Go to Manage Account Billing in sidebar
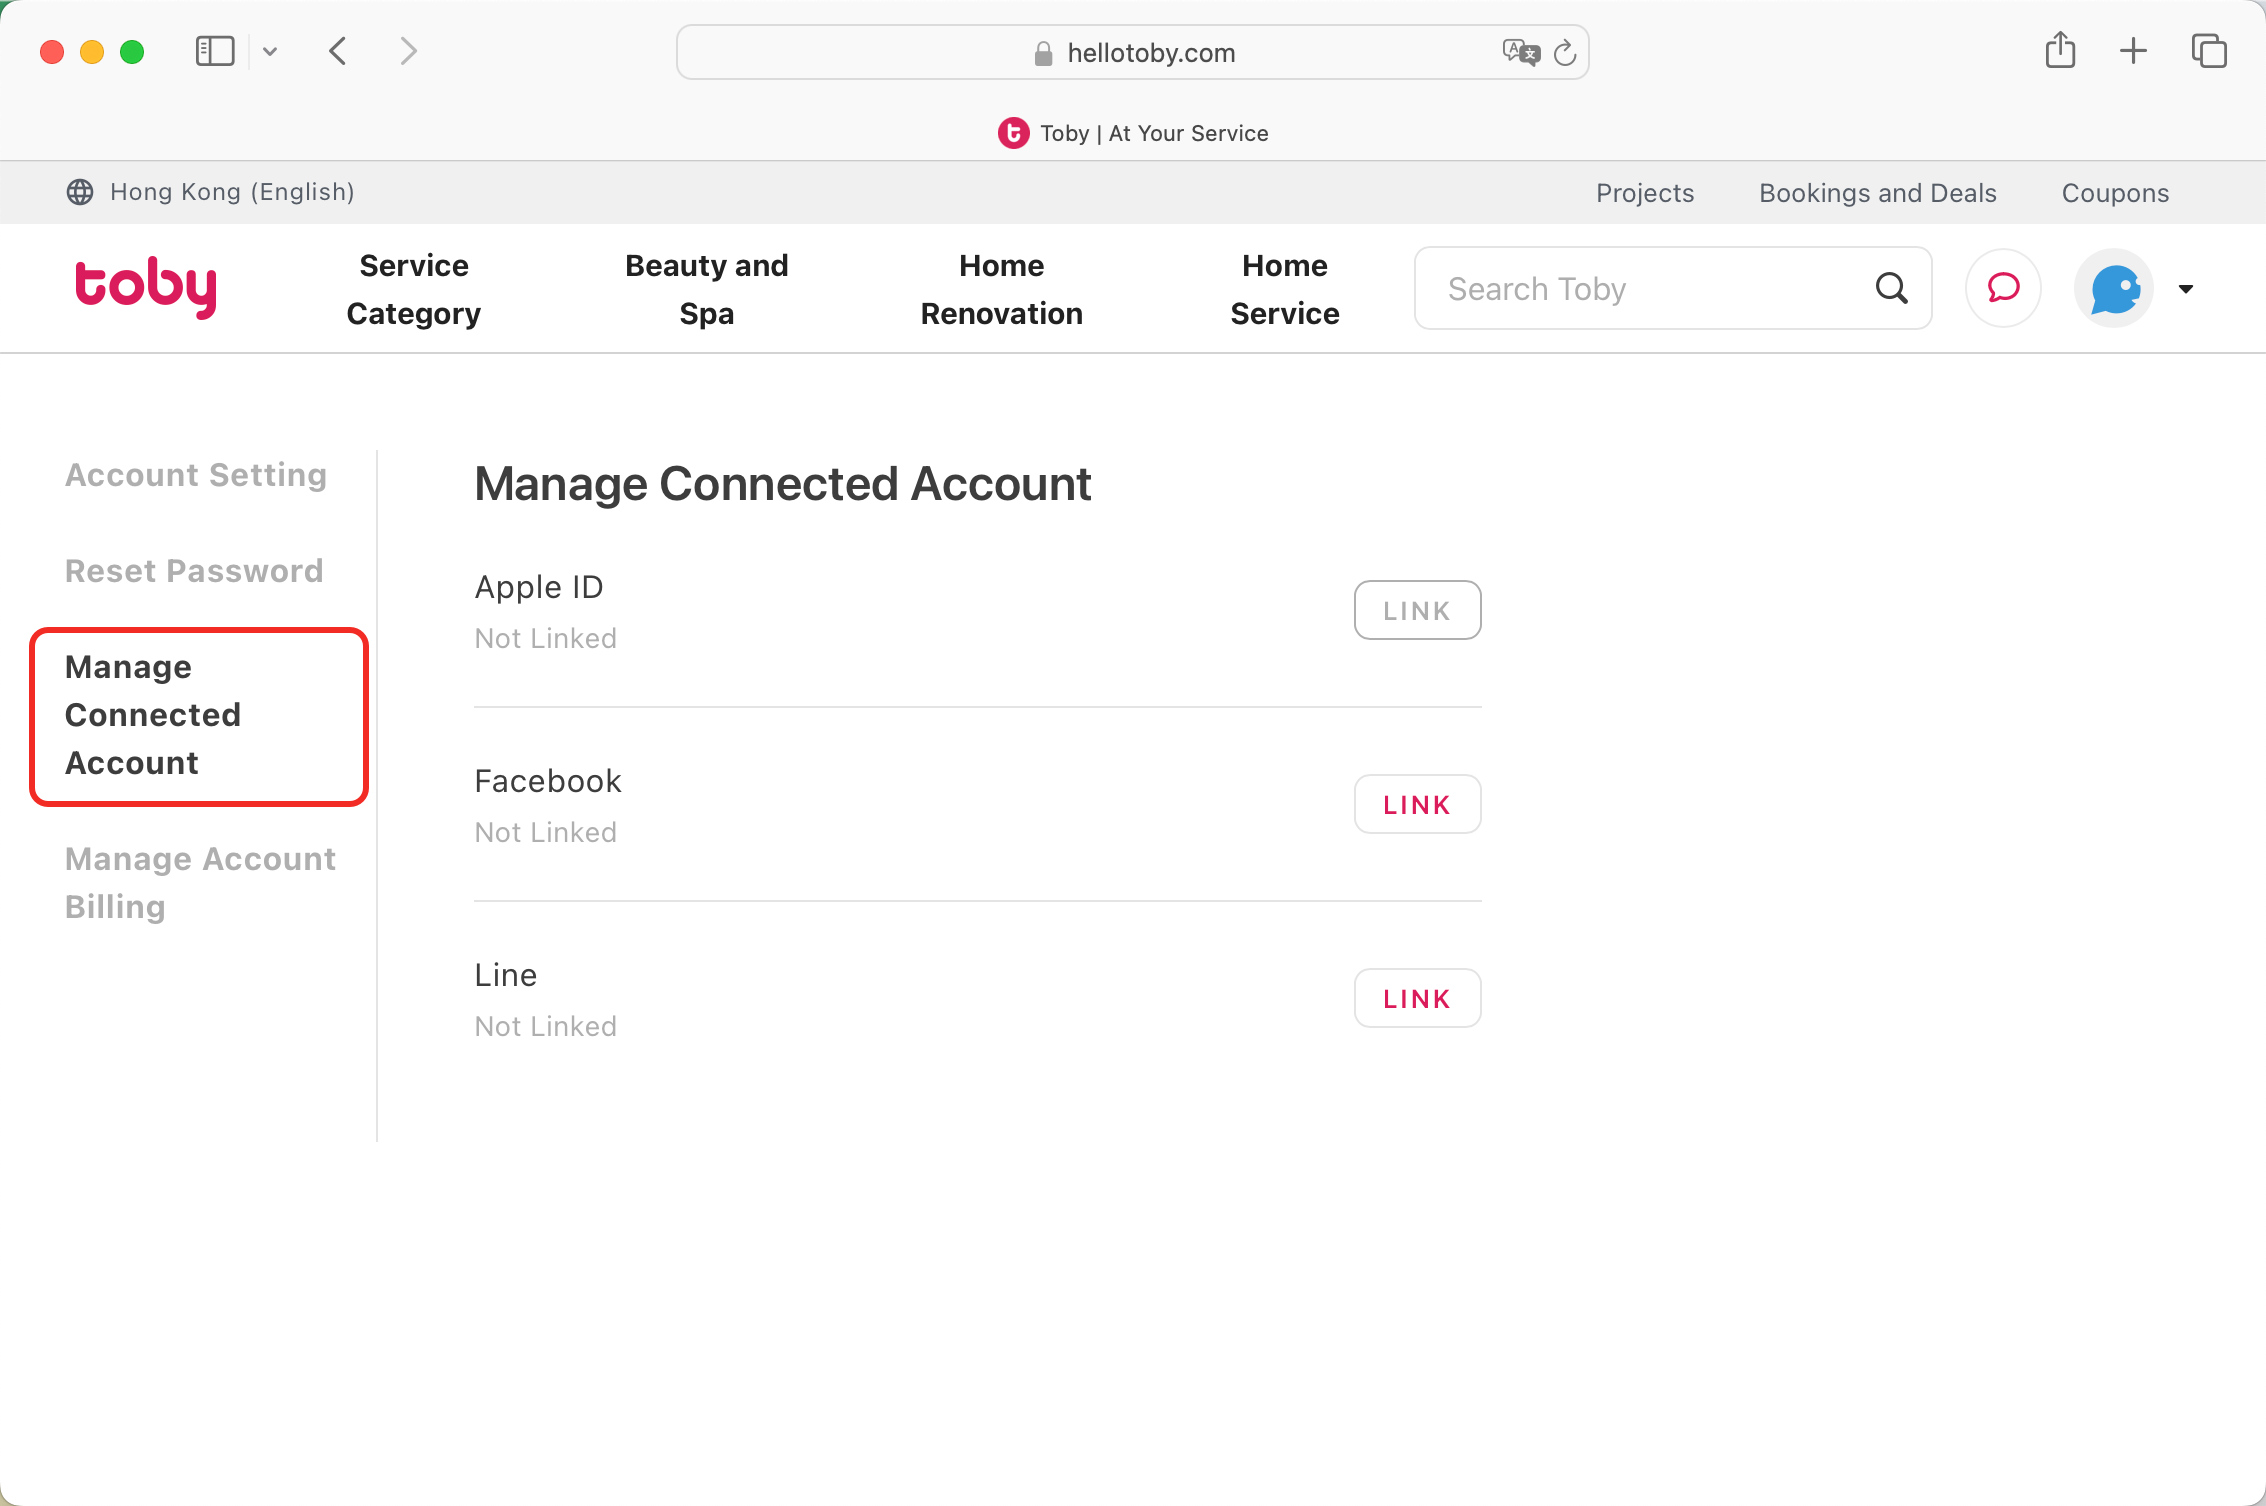 coord(200,883)
